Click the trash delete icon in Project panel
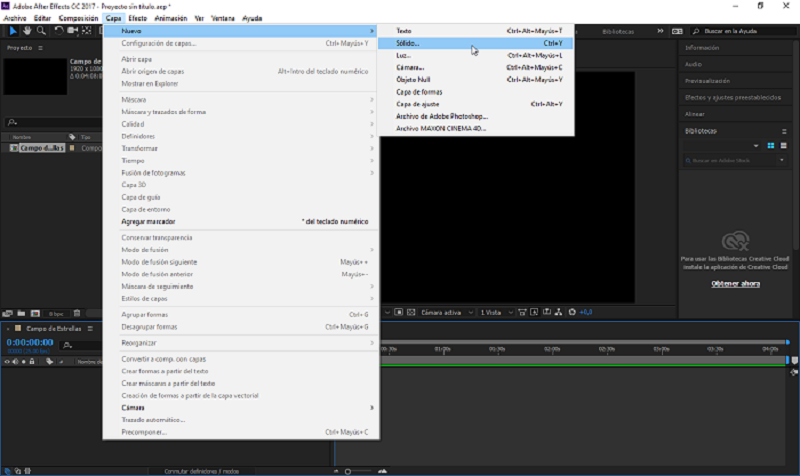This screenshot has width=800, height=476. 77,313
